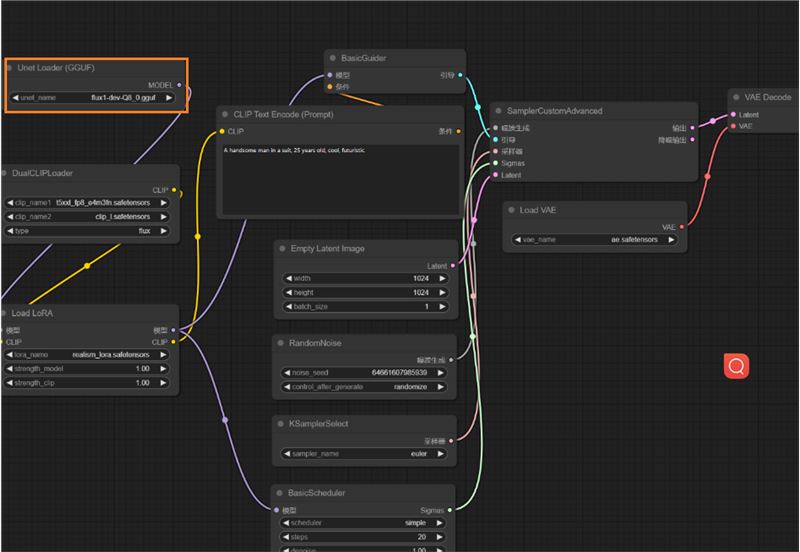
Task: Collapse the BasicScheduler node dot
Action: 280,493
